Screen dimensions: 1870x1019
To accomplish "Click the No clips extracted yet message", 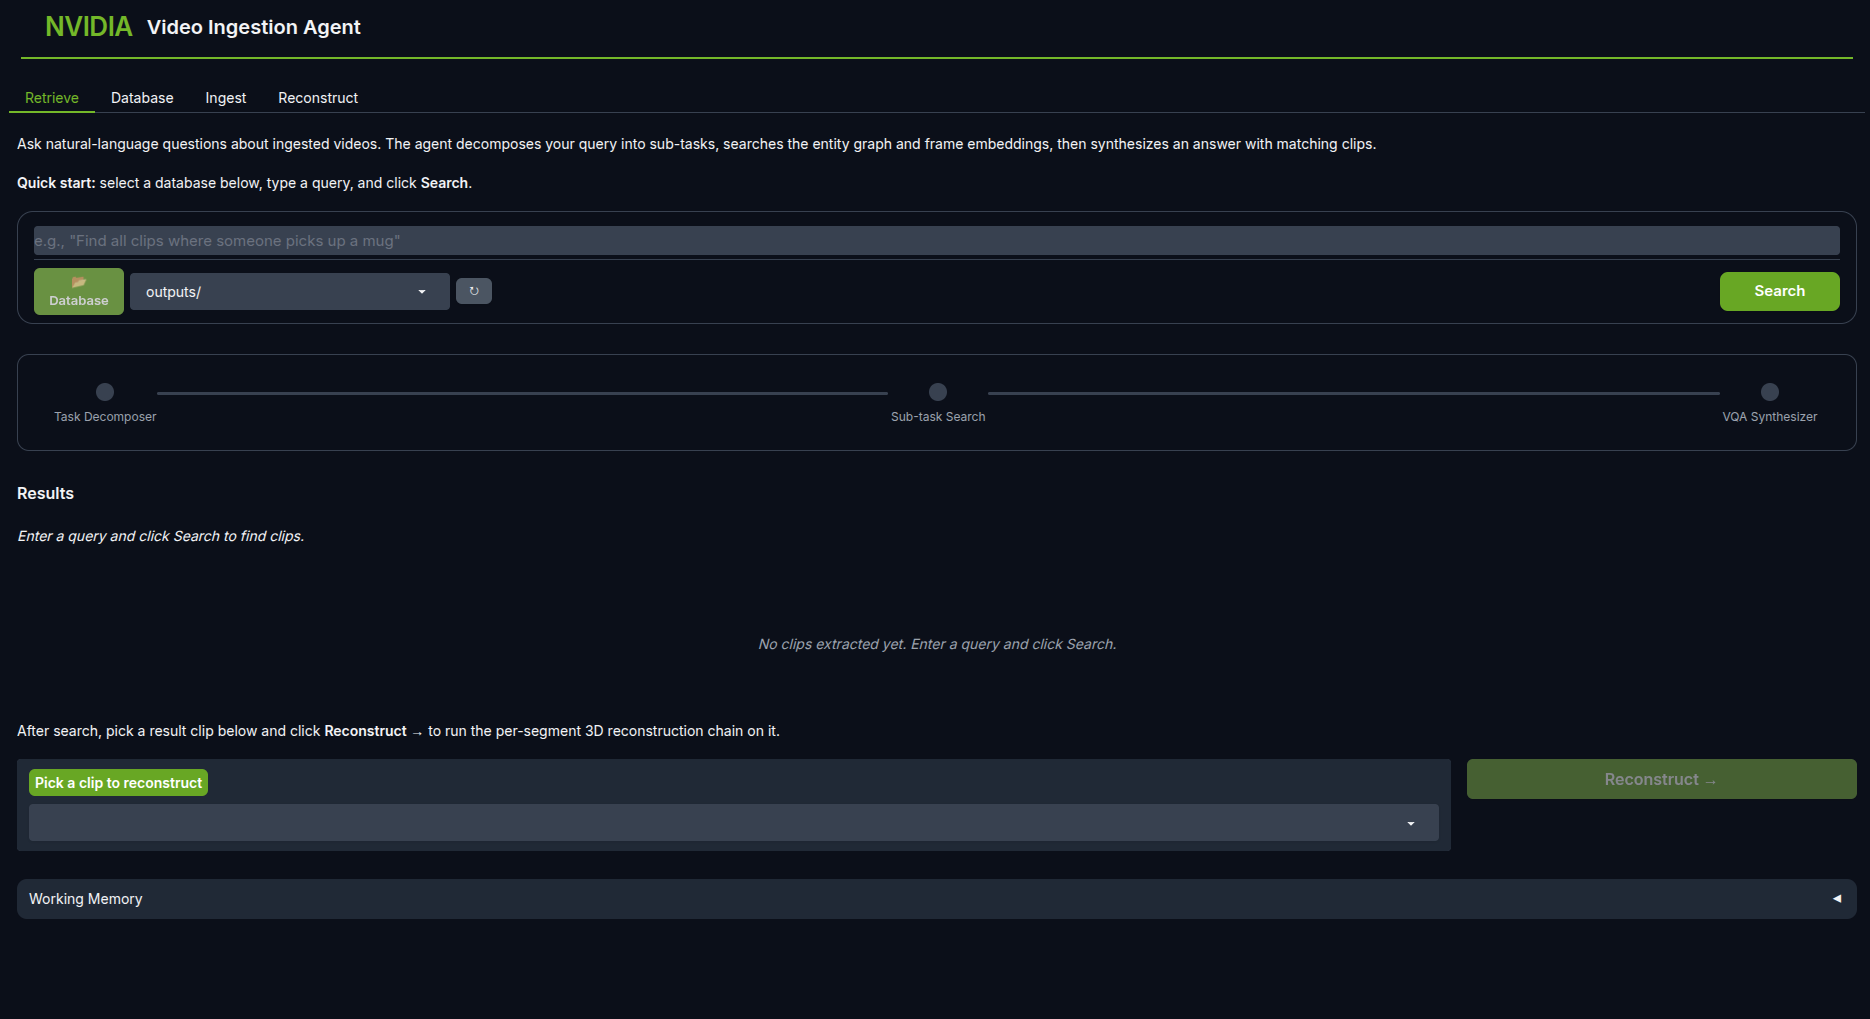I will coord(937,644).
